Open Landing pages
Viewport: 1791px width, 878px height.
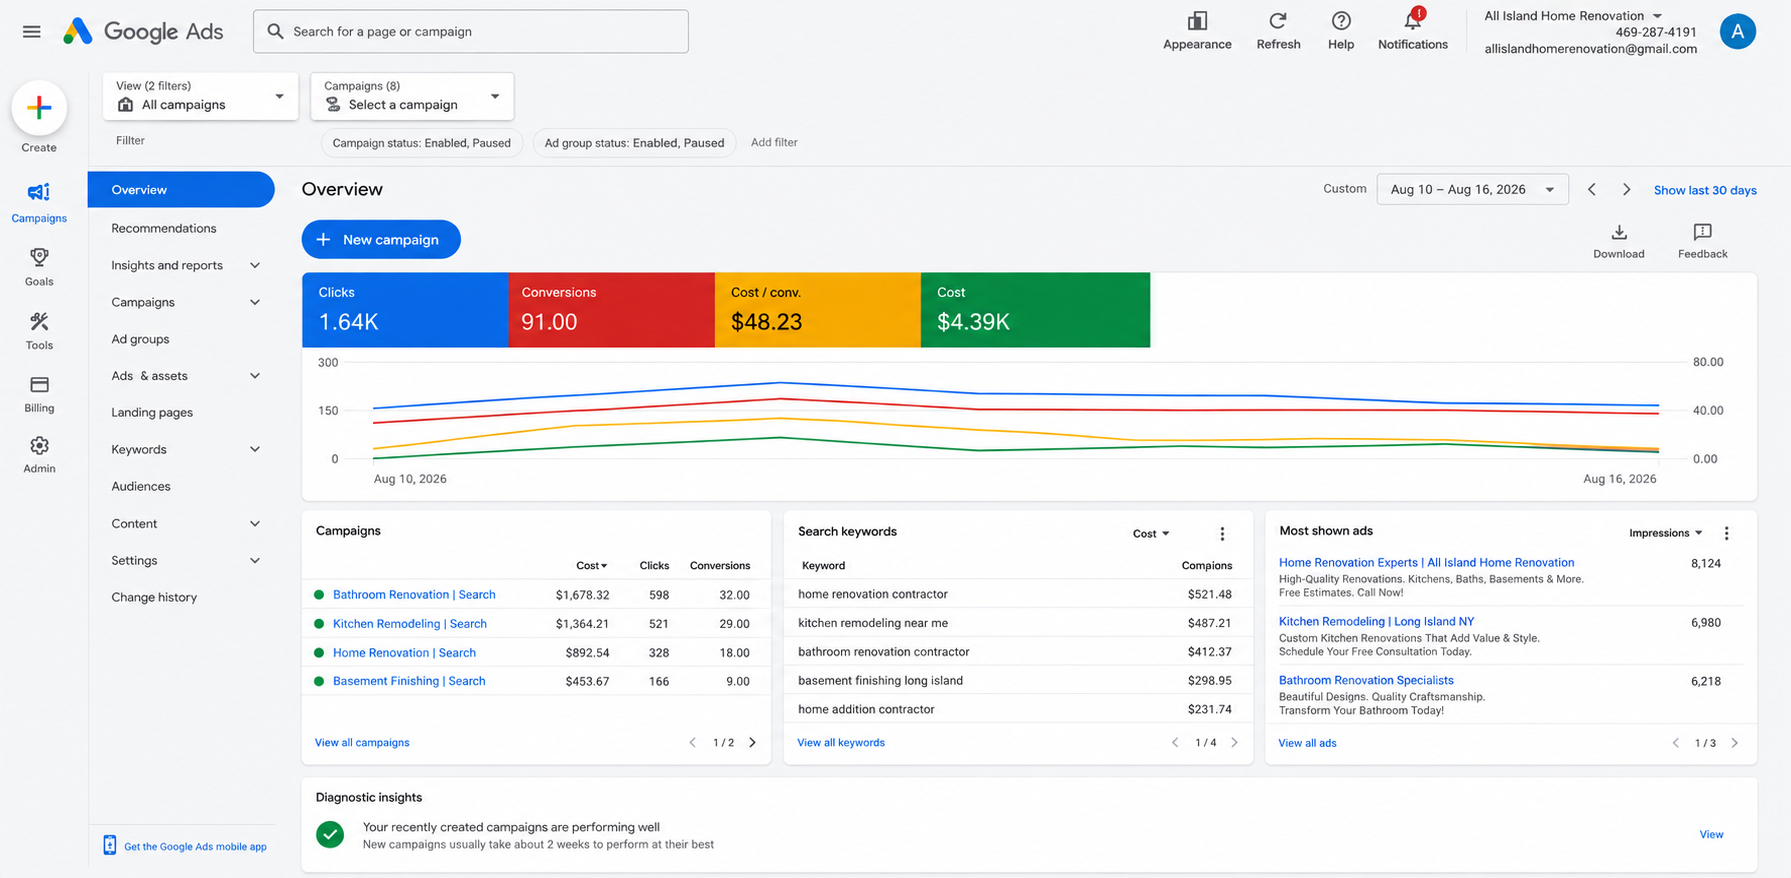coord(152,413)
